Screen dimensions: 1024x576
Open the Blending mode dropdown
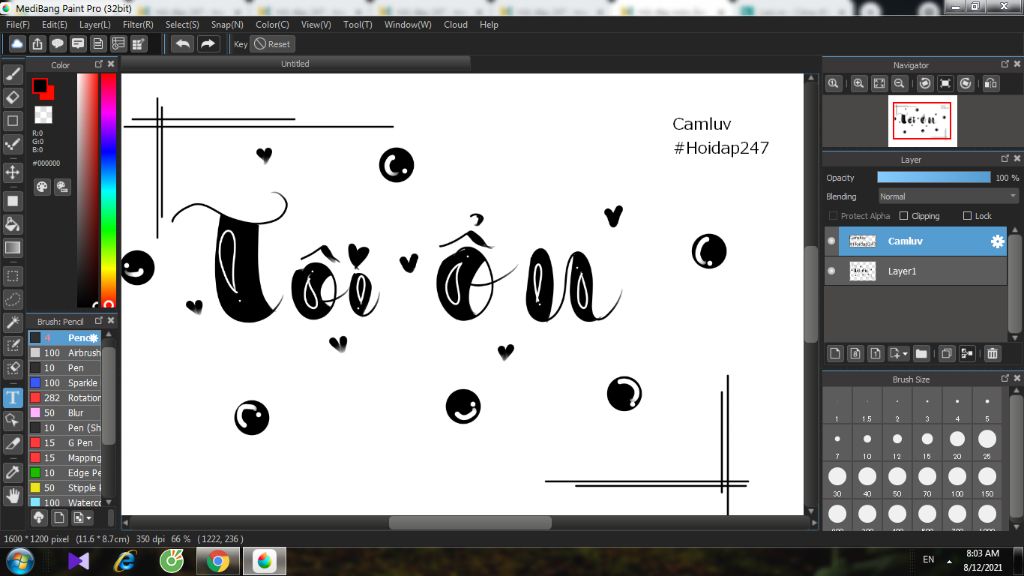[x=947, y=197]
